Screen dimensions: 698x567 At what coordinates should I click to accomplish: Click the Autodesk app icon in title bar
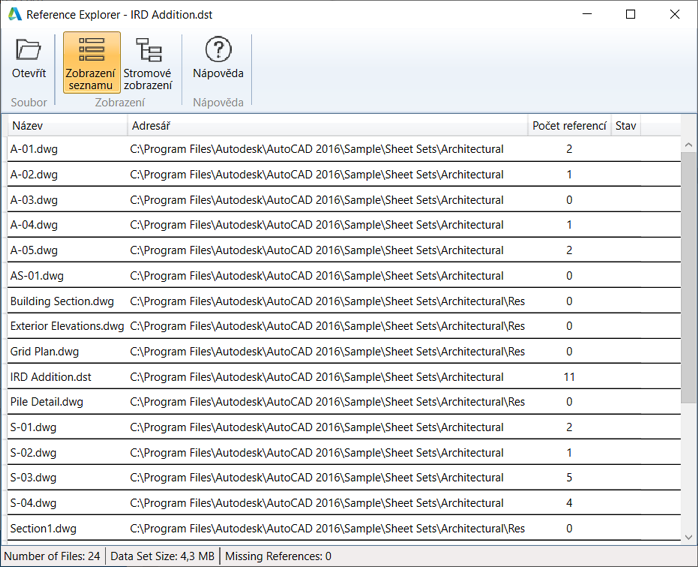14,15
